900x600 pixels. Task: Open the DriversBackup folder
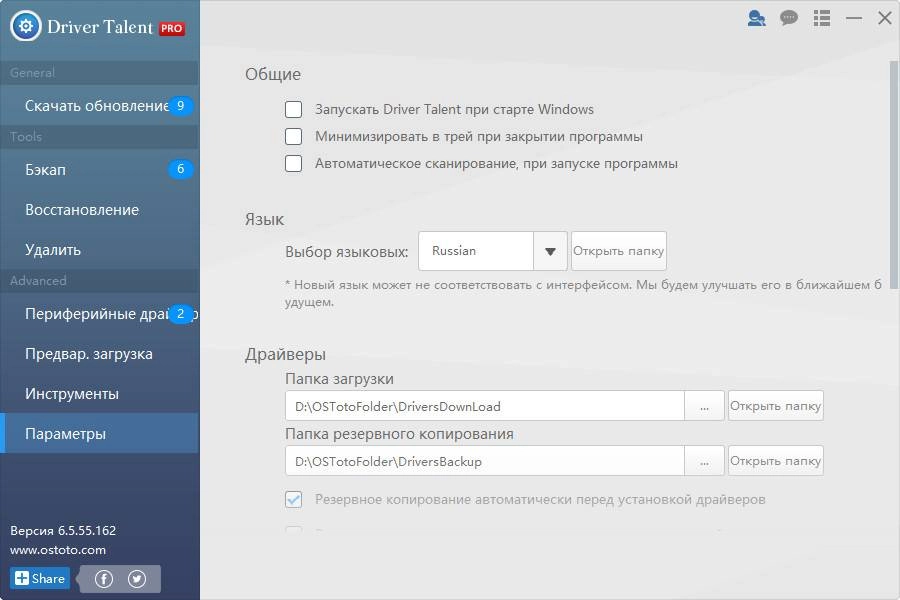coord(775,461)
